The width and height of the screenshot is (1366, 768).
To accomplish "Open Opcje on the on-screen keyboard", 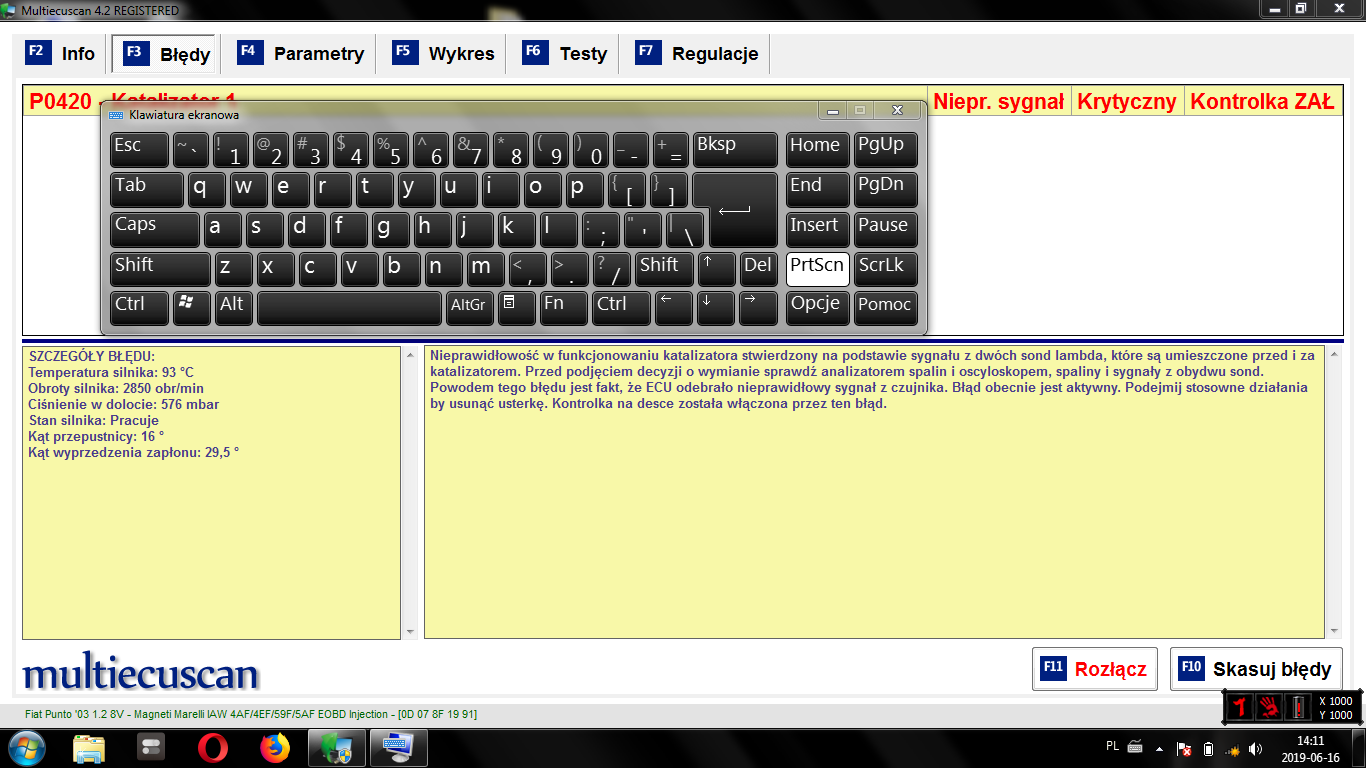I will (817, 308).
